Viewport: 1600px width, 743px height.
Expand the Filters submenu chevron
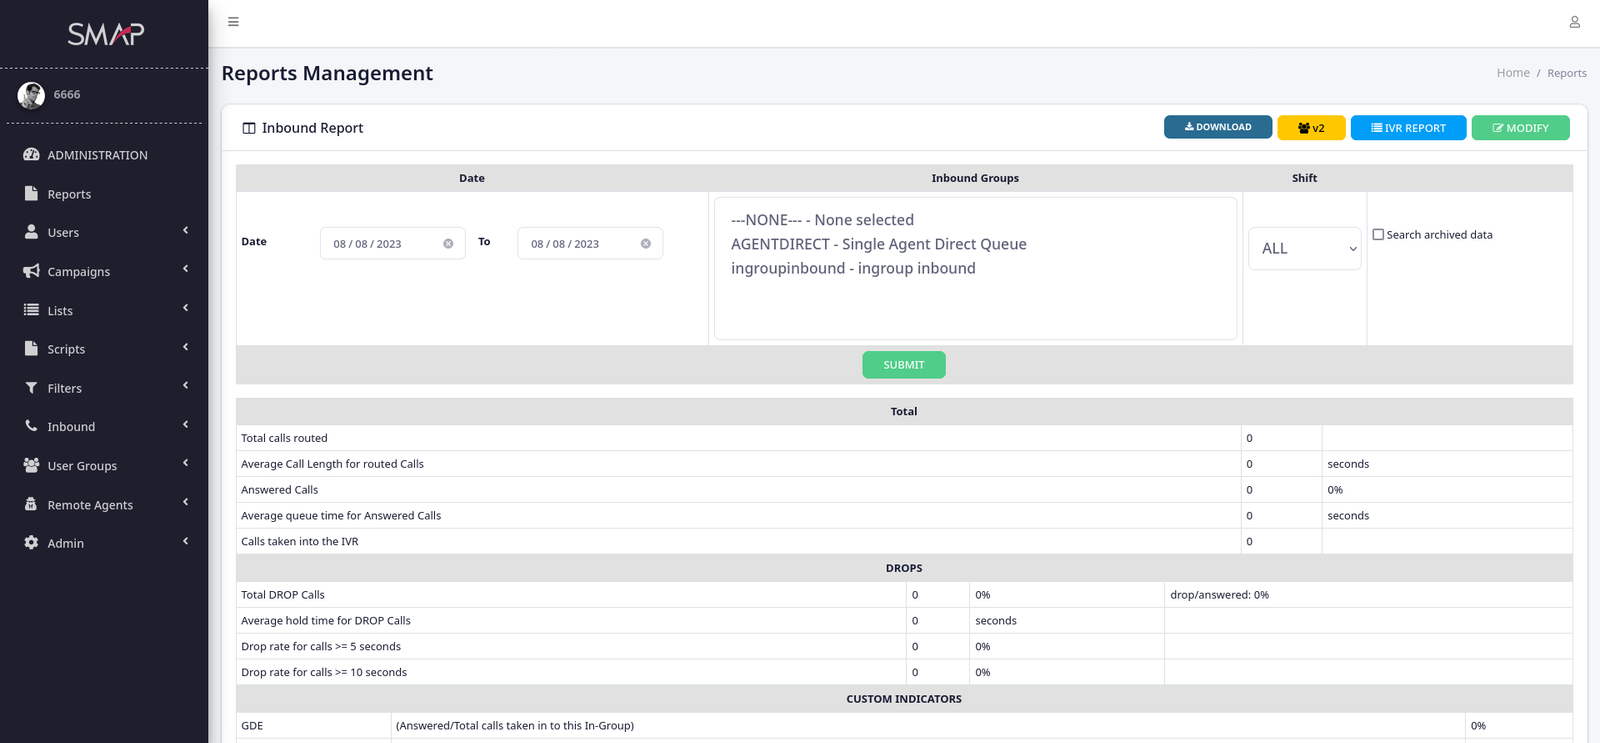[x=186, y=386]
